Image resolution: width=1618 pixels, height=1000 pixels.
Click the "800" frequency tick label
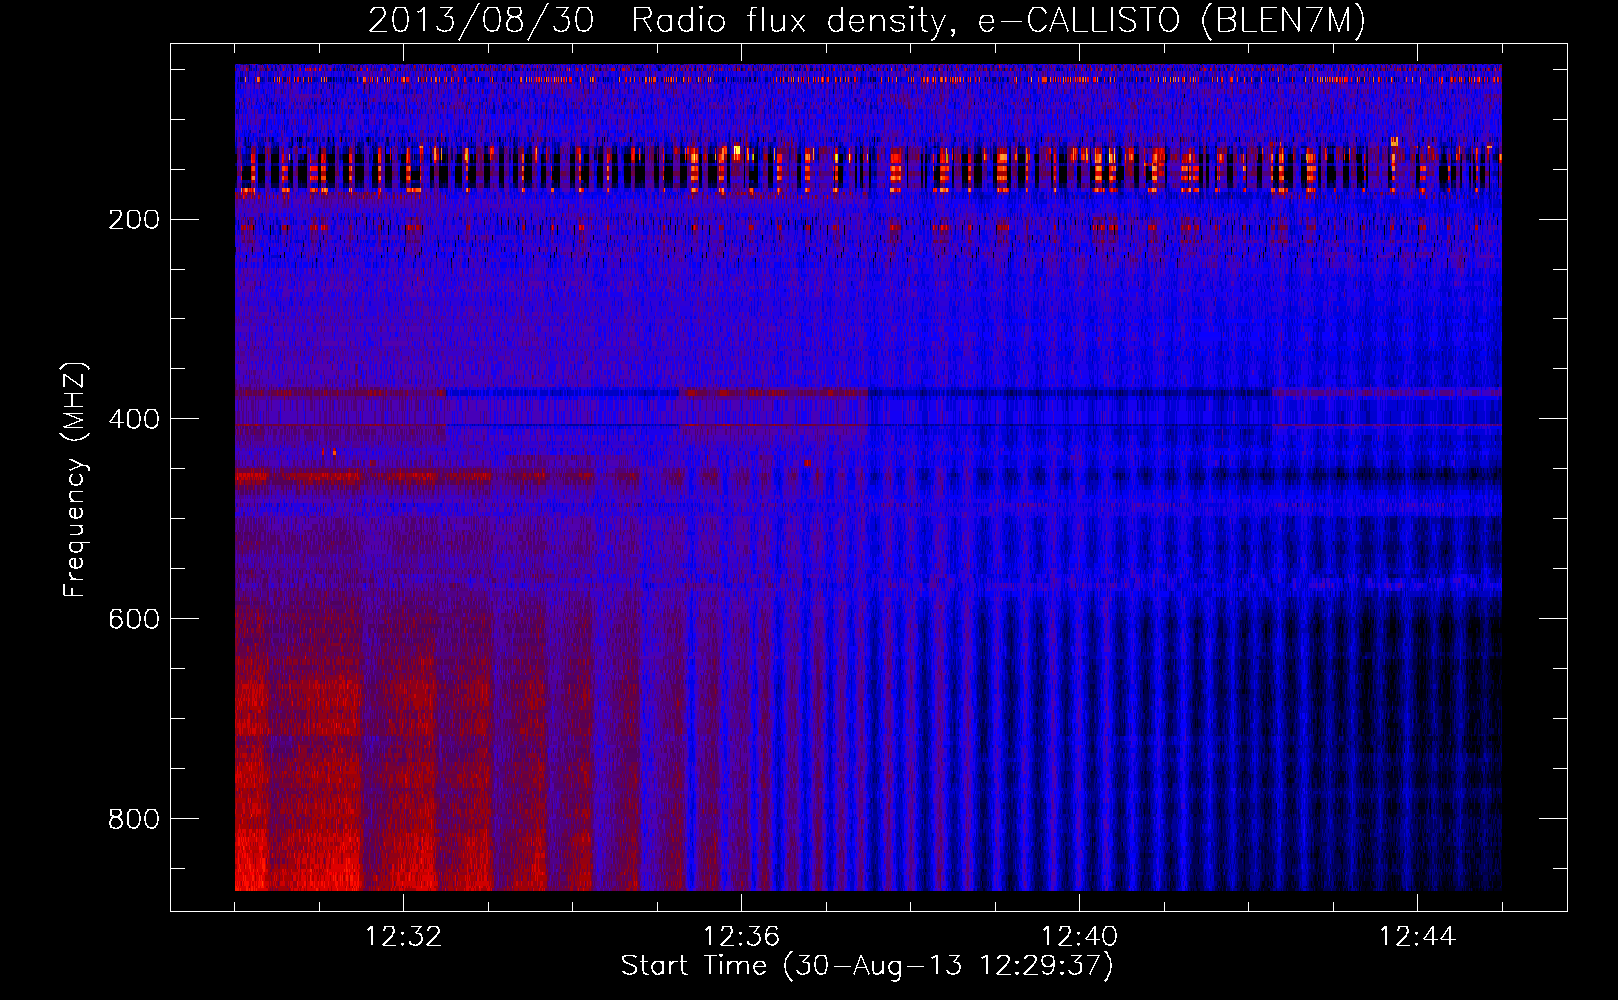134,819
